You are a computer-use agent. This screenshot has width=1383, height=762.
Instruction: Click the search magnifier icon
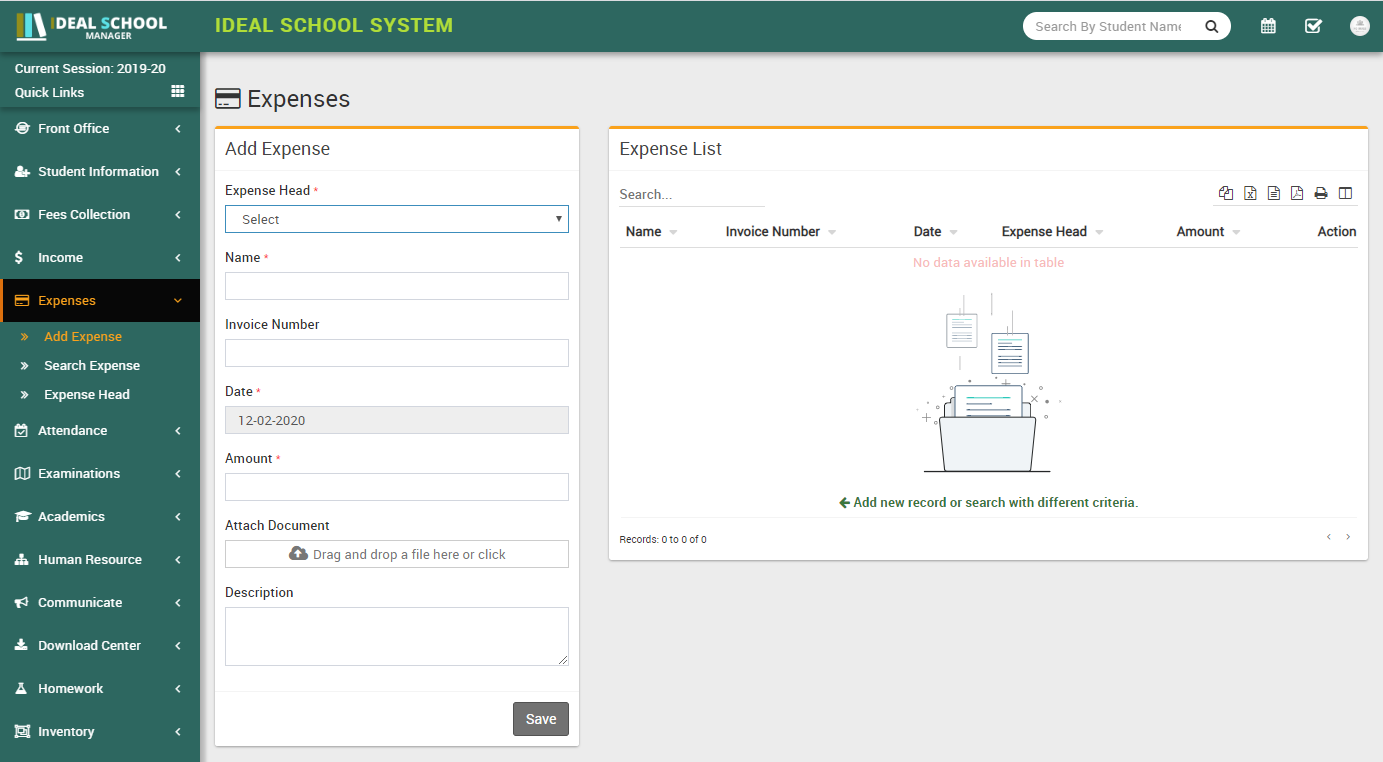click(x=1212, y=27)
